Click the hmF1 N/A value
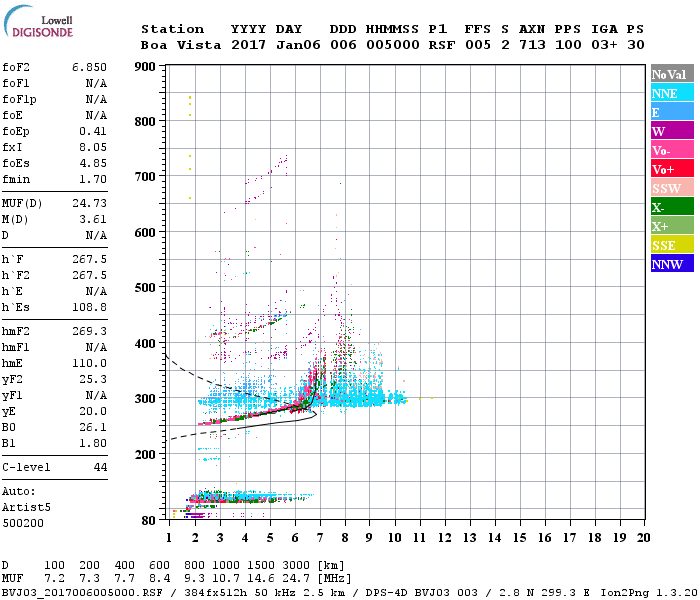 point(96,347)
